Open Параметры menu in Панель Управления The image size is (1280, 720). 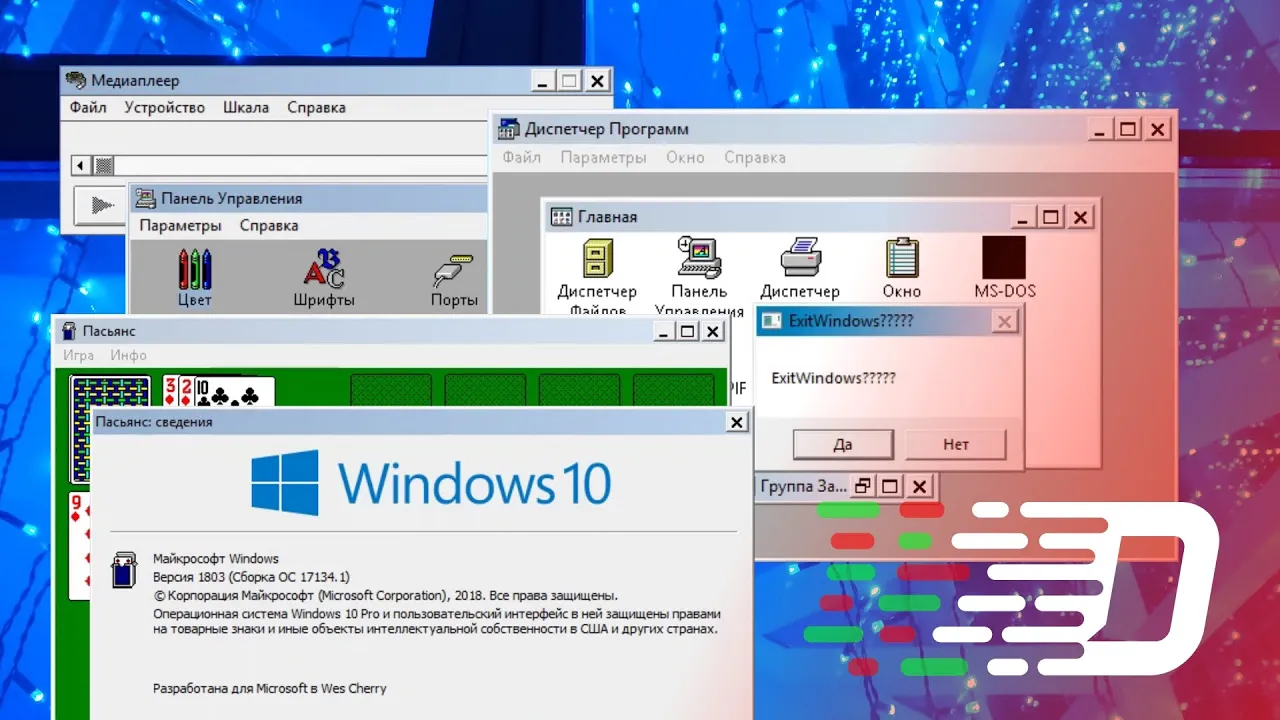tap(180, 225)
